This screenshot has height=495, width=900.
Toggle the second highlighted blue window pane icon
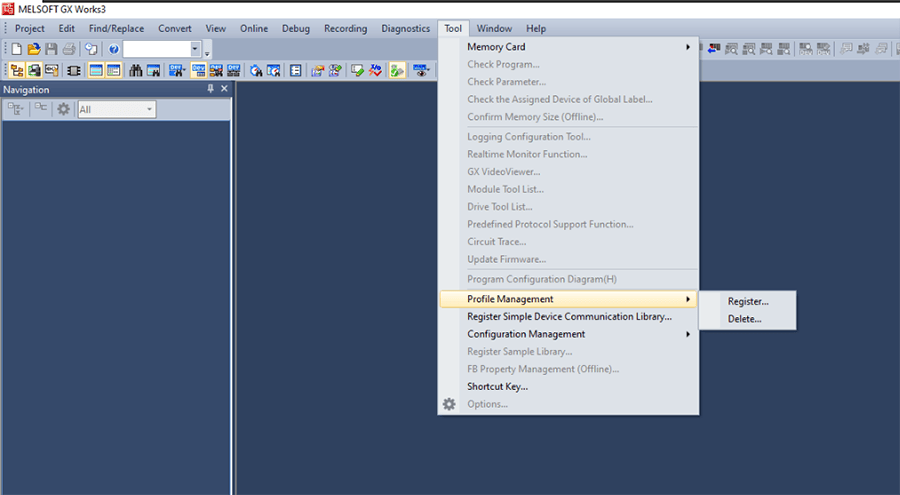tap(114, 71)
